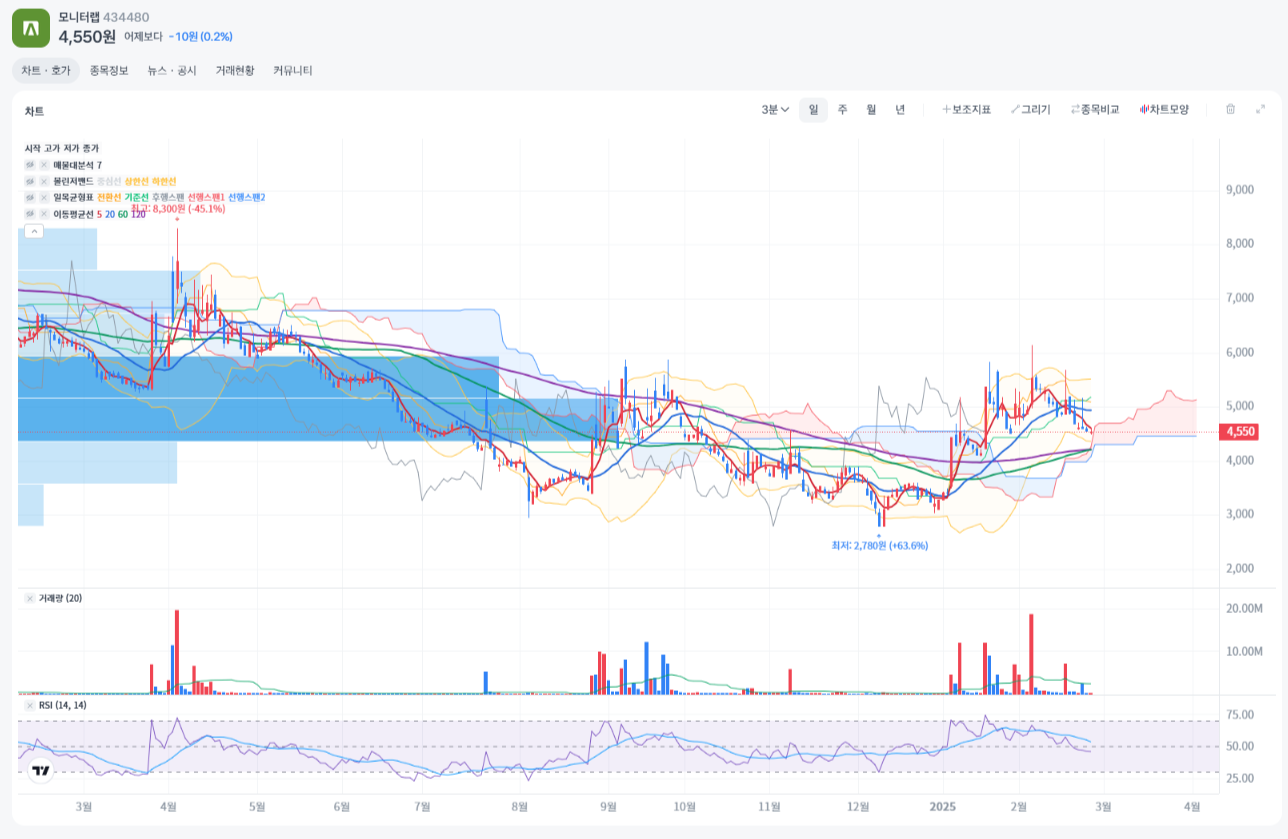This screenshot has height=839, width=1288.
Task: Switch to the 종목정보 tab
Action: tap(109, 71)
